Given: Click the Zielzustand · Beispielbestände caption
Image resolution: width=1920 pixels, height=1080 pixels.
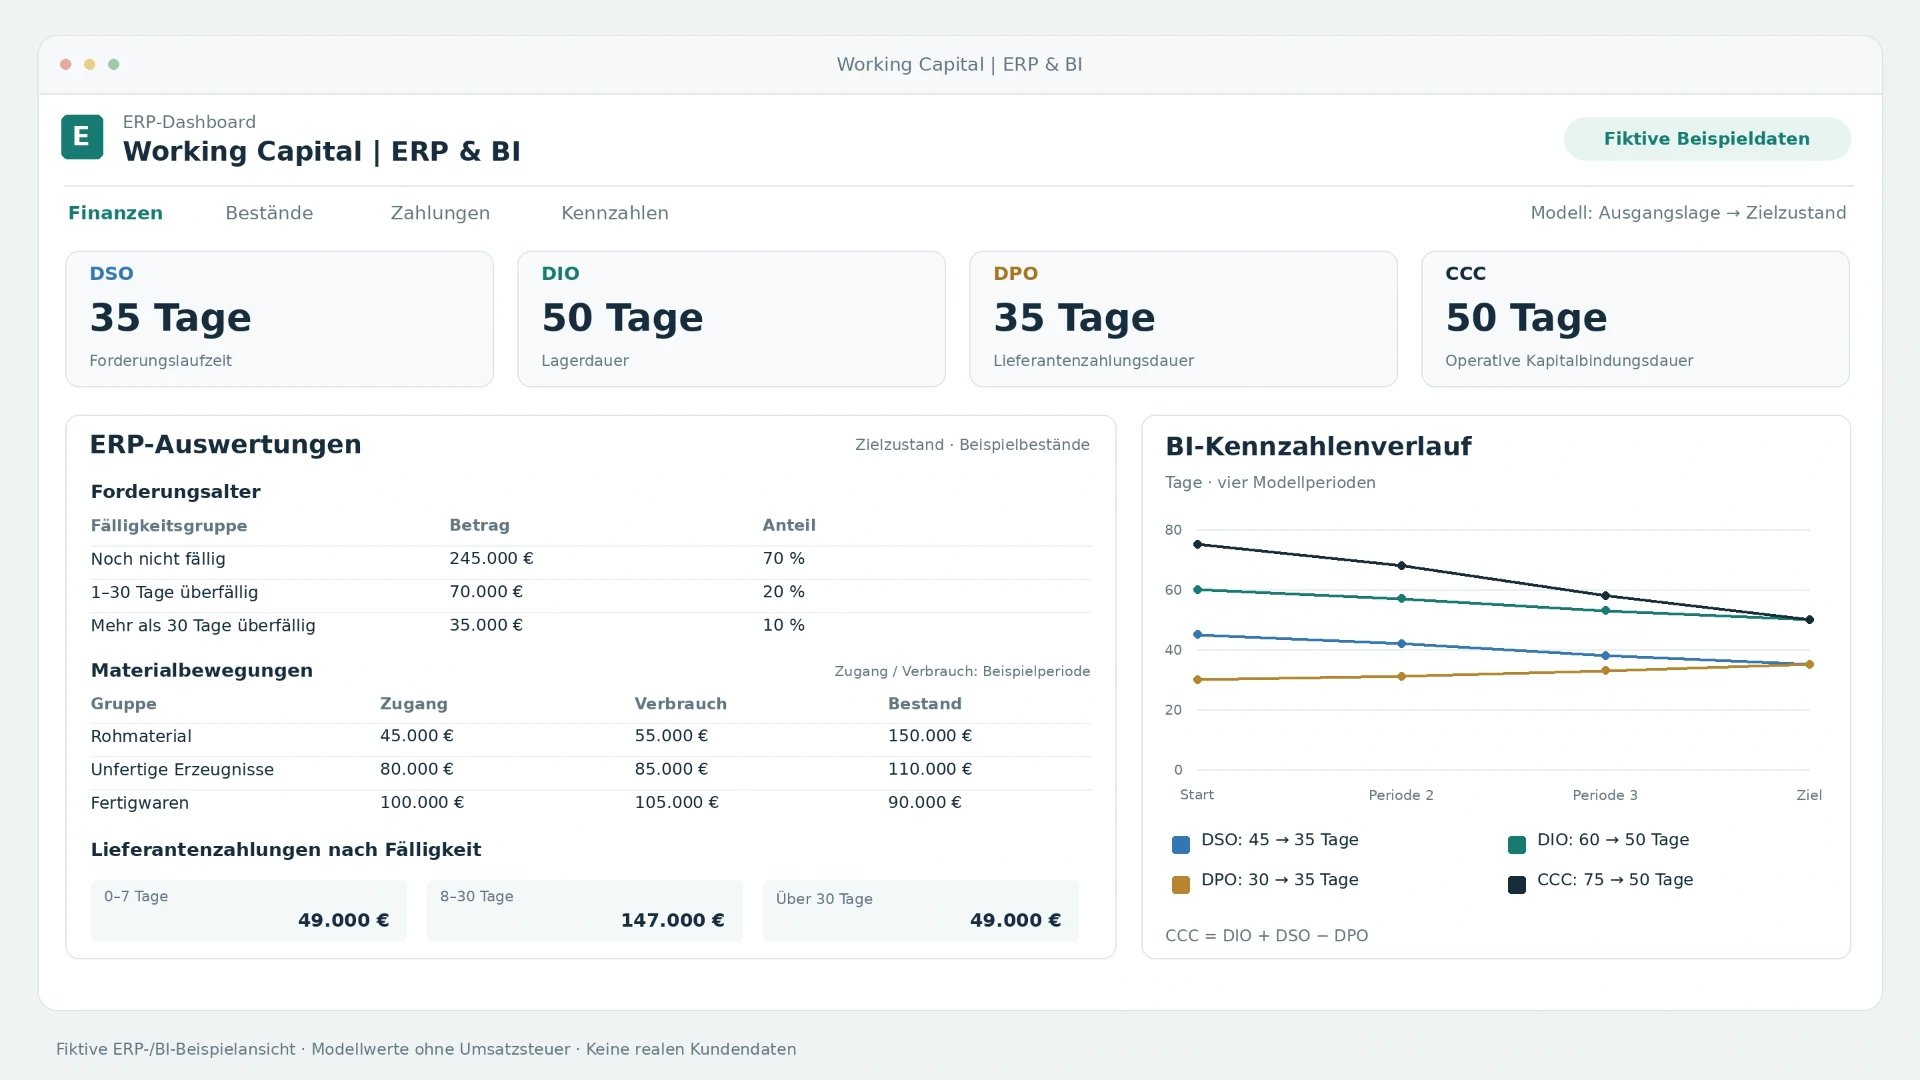Looking at the screenshot, I should [972, 445].
